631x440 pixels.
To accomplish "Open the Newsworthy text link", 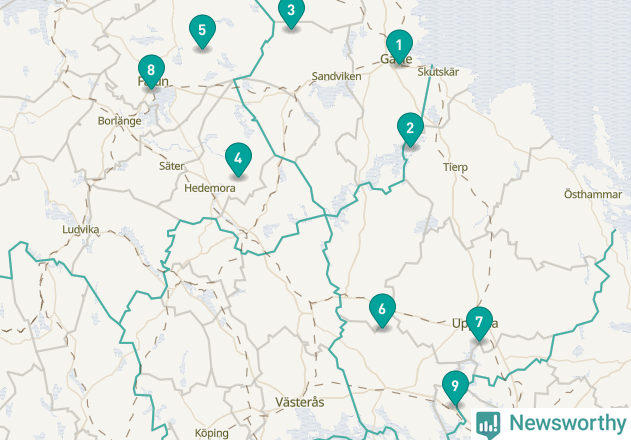I will [x=567, y=423].
